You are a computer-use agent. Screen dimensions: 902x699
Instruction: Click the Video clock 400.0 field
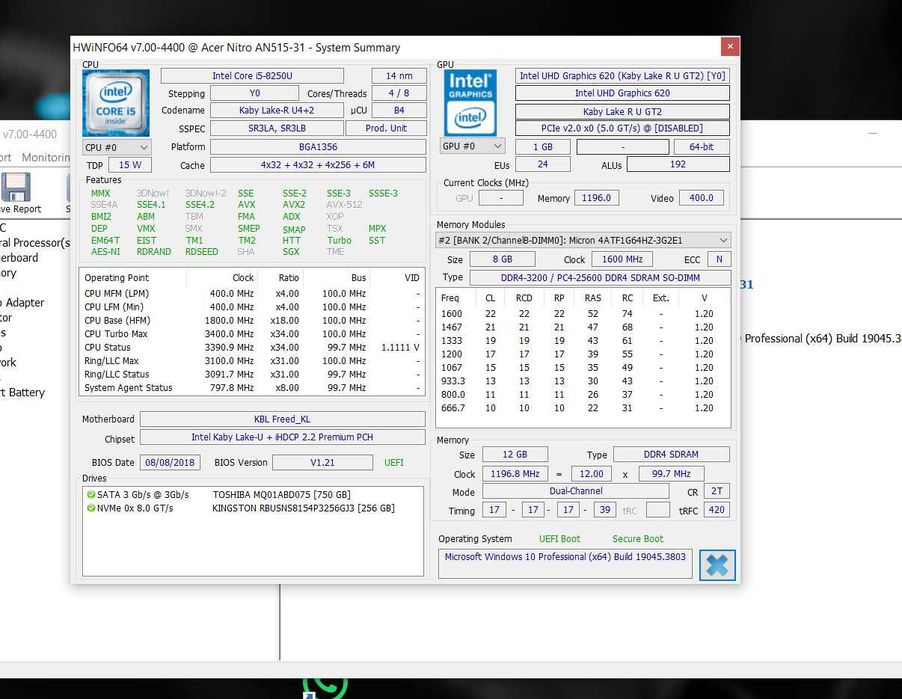(701, 198)
